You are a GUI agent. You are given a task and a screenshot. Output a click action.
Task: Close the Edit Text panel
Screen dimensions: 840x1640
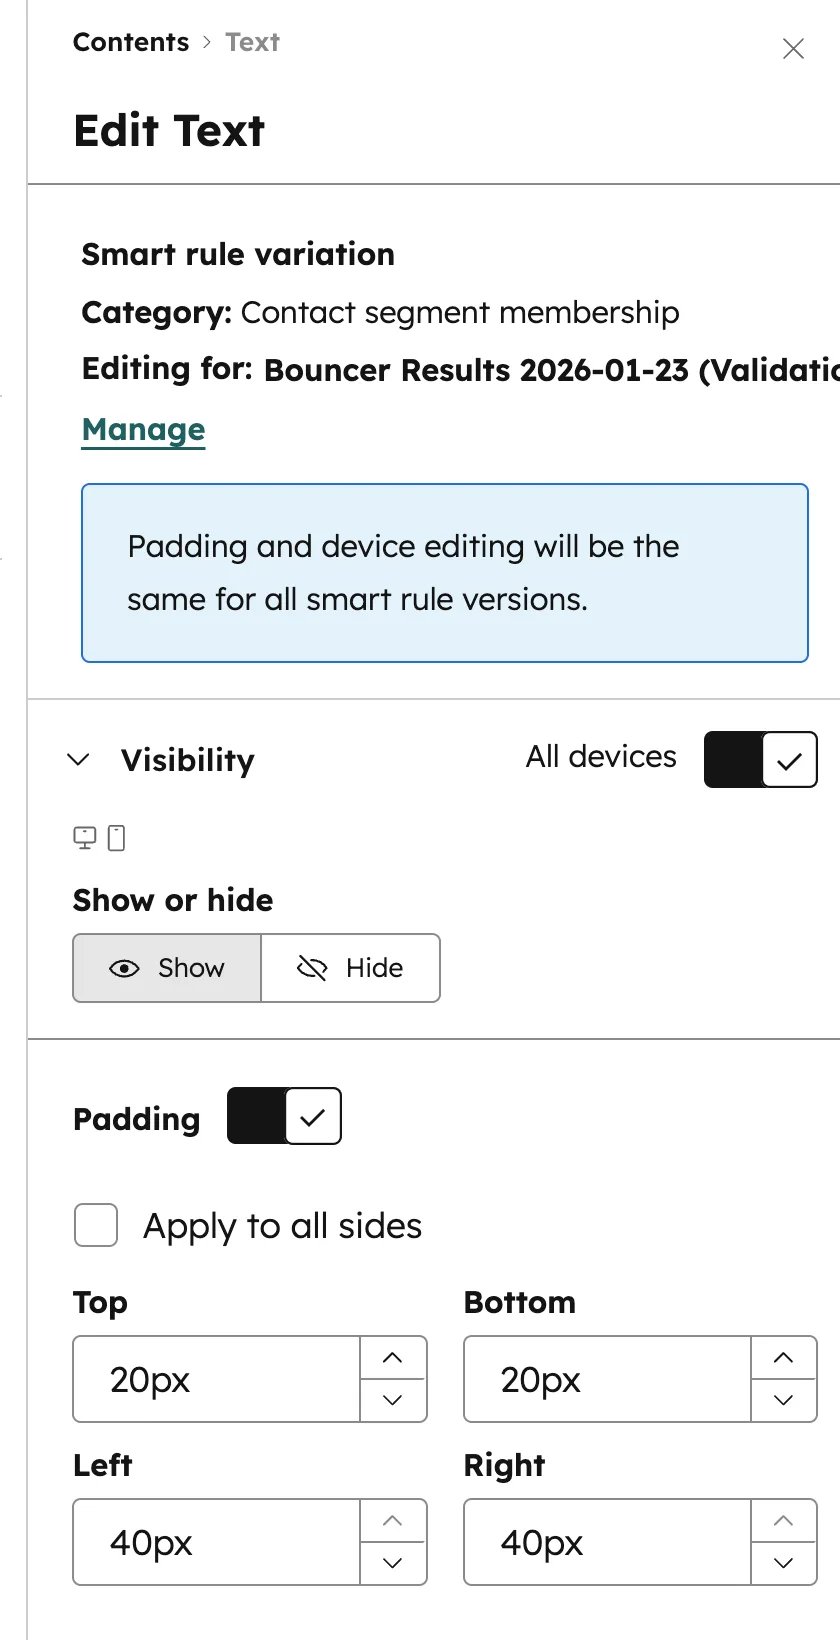pyautogui.click(x=793, y=49)
